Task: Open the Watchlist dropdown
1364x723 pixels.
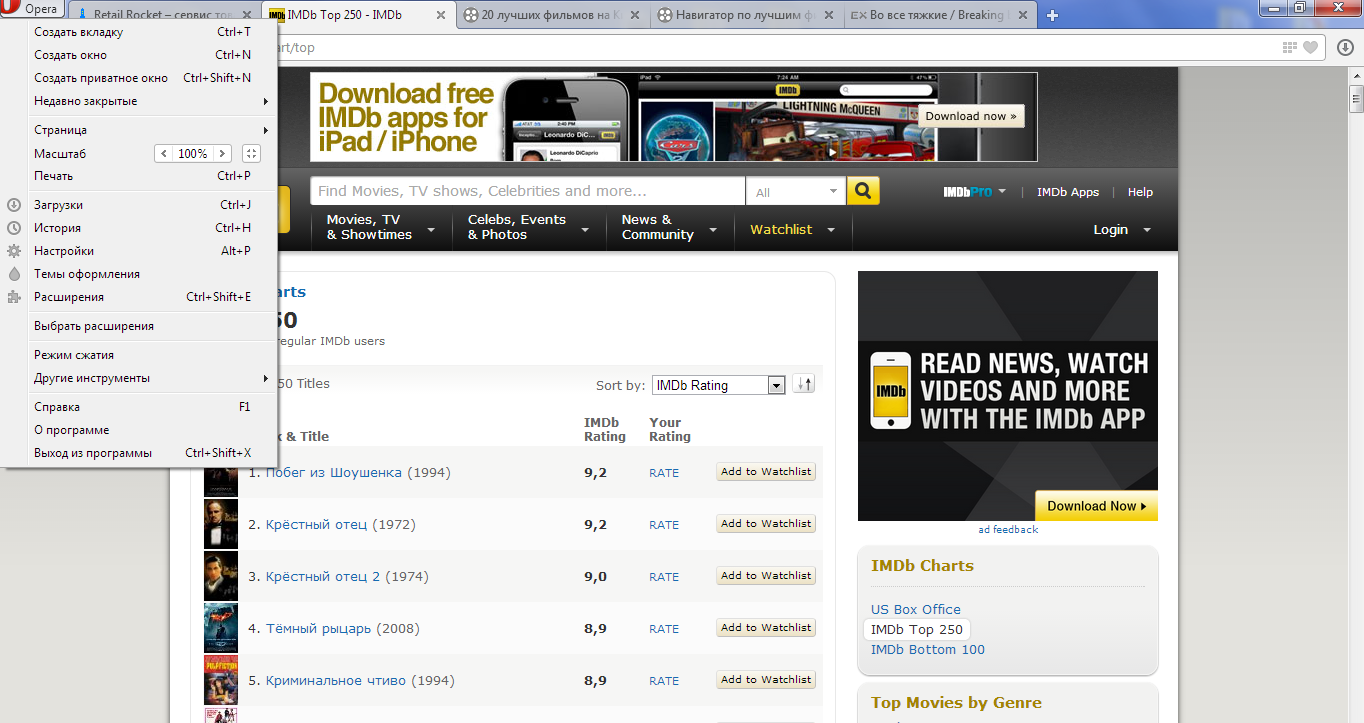Action: [794, 229]
